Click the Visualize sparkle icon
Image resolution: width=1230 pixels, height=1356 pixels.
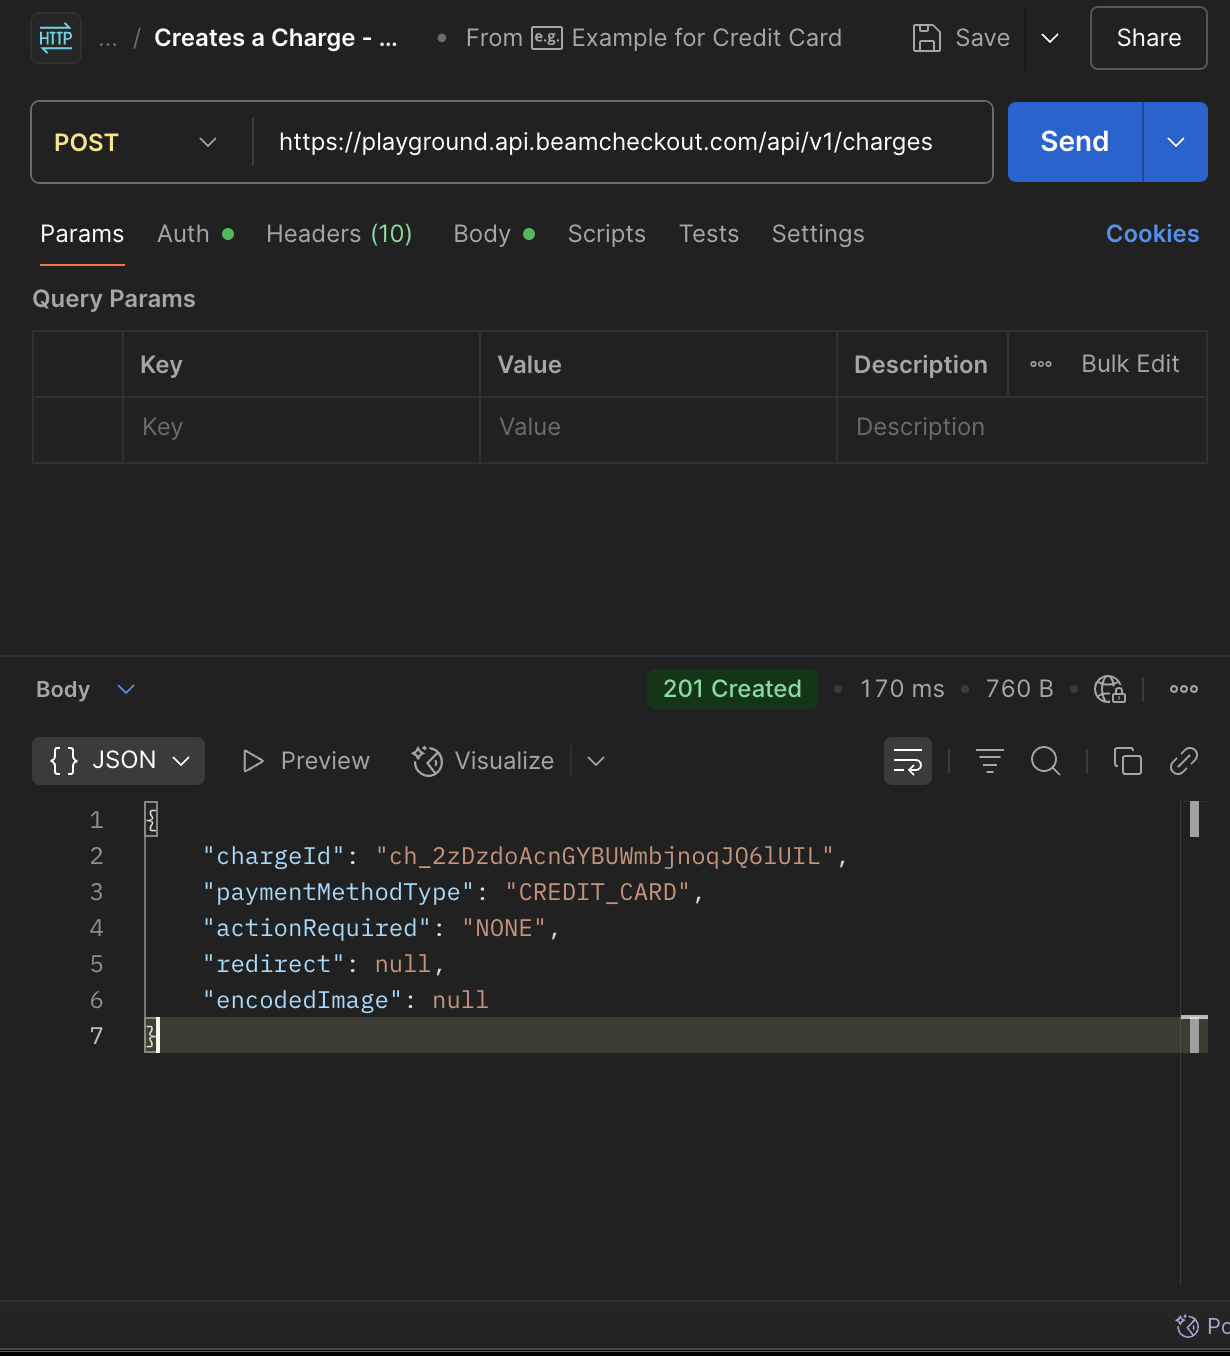click(428, 761)
